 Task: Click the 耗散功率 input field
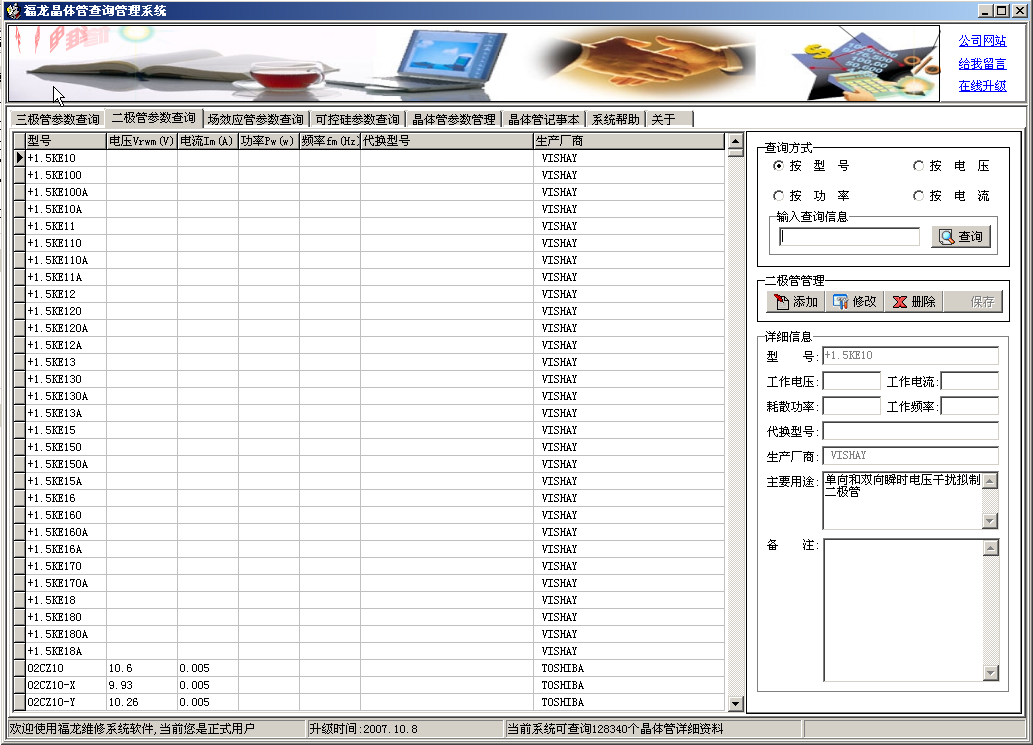pyautogui.click(x=851, y=406)
